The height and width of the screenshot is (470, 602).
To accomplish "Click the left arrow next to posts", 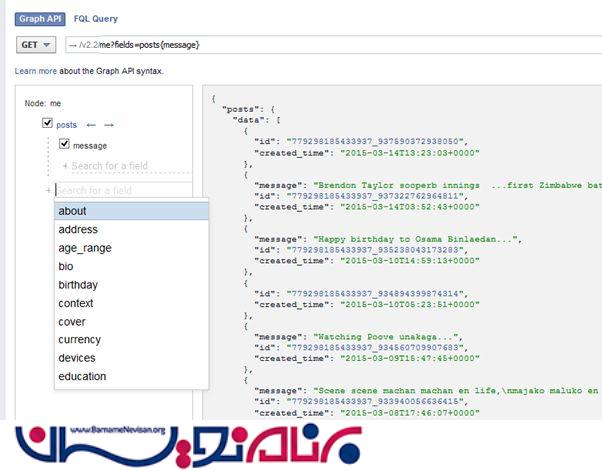I will (x=89, y=124).
